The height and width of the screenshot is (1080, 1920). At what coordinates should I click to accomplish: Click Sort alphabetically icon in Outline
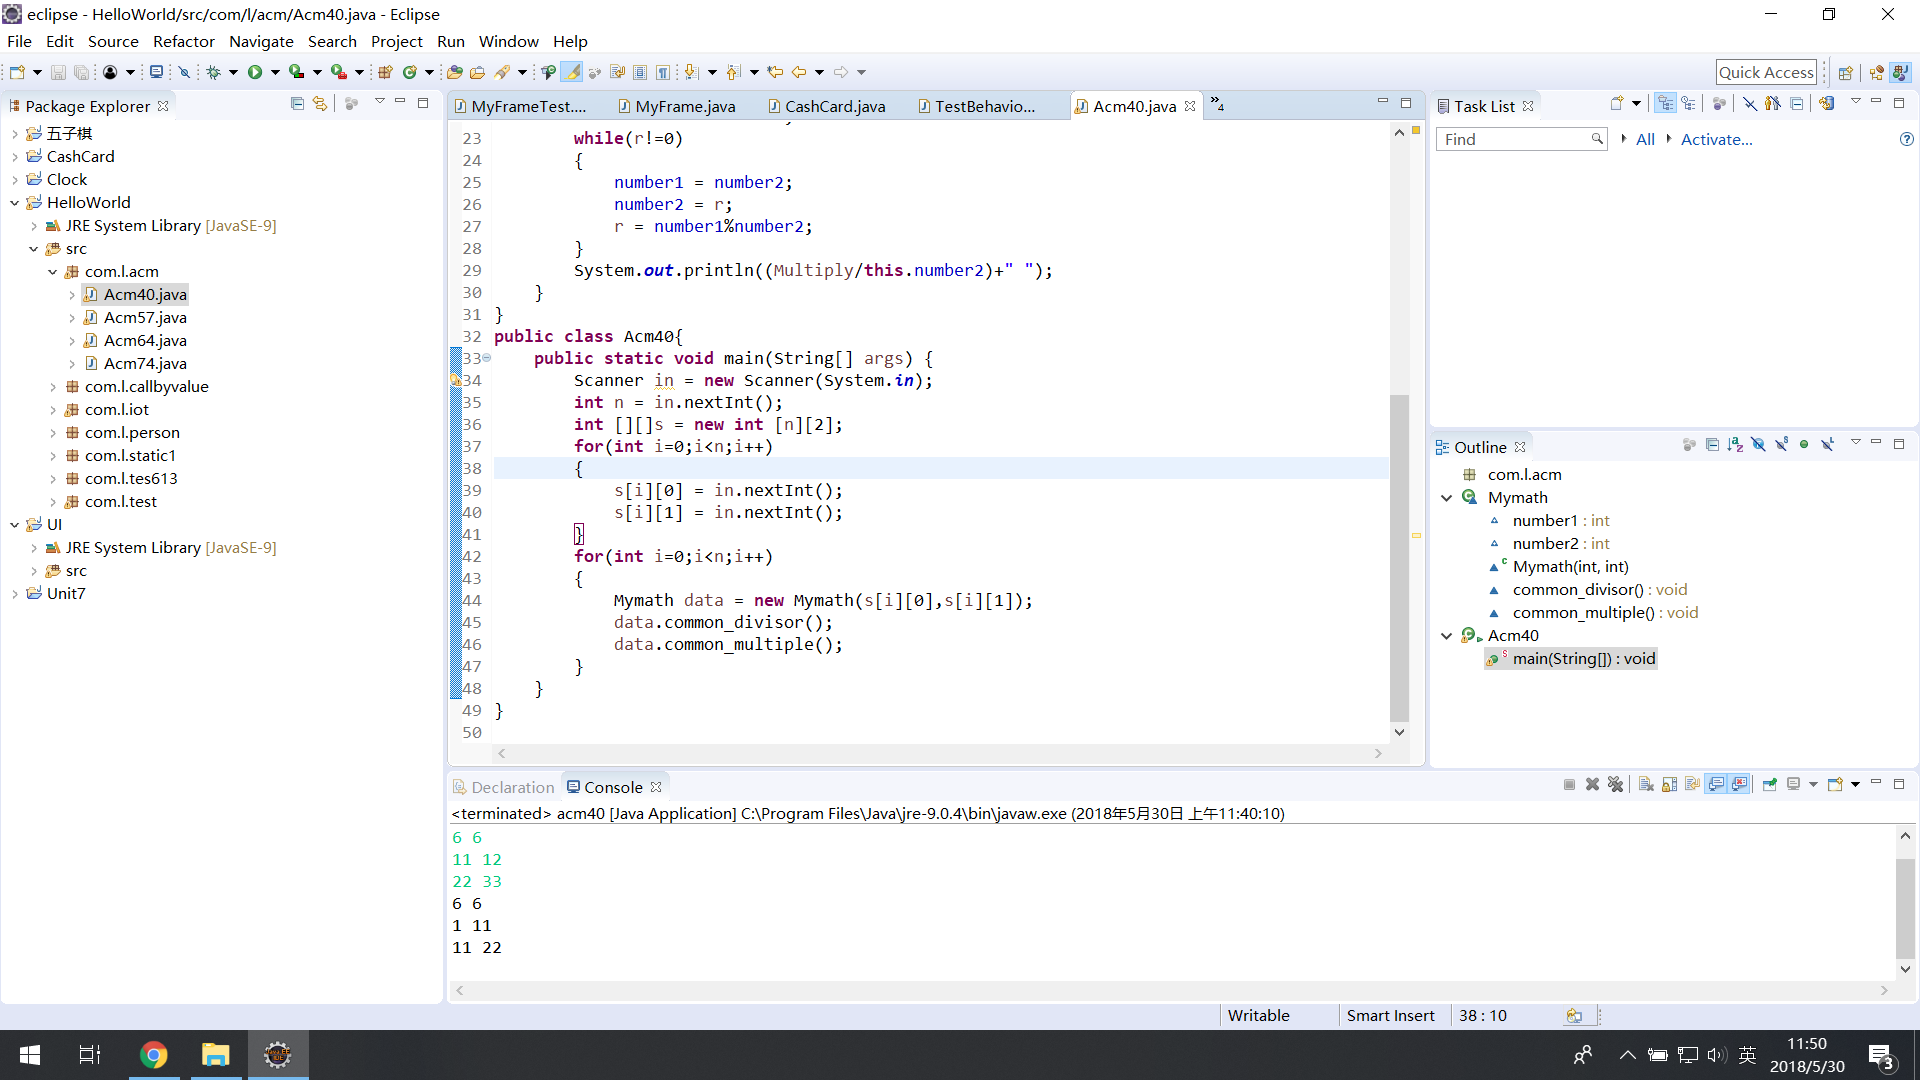click(1735, 445)
